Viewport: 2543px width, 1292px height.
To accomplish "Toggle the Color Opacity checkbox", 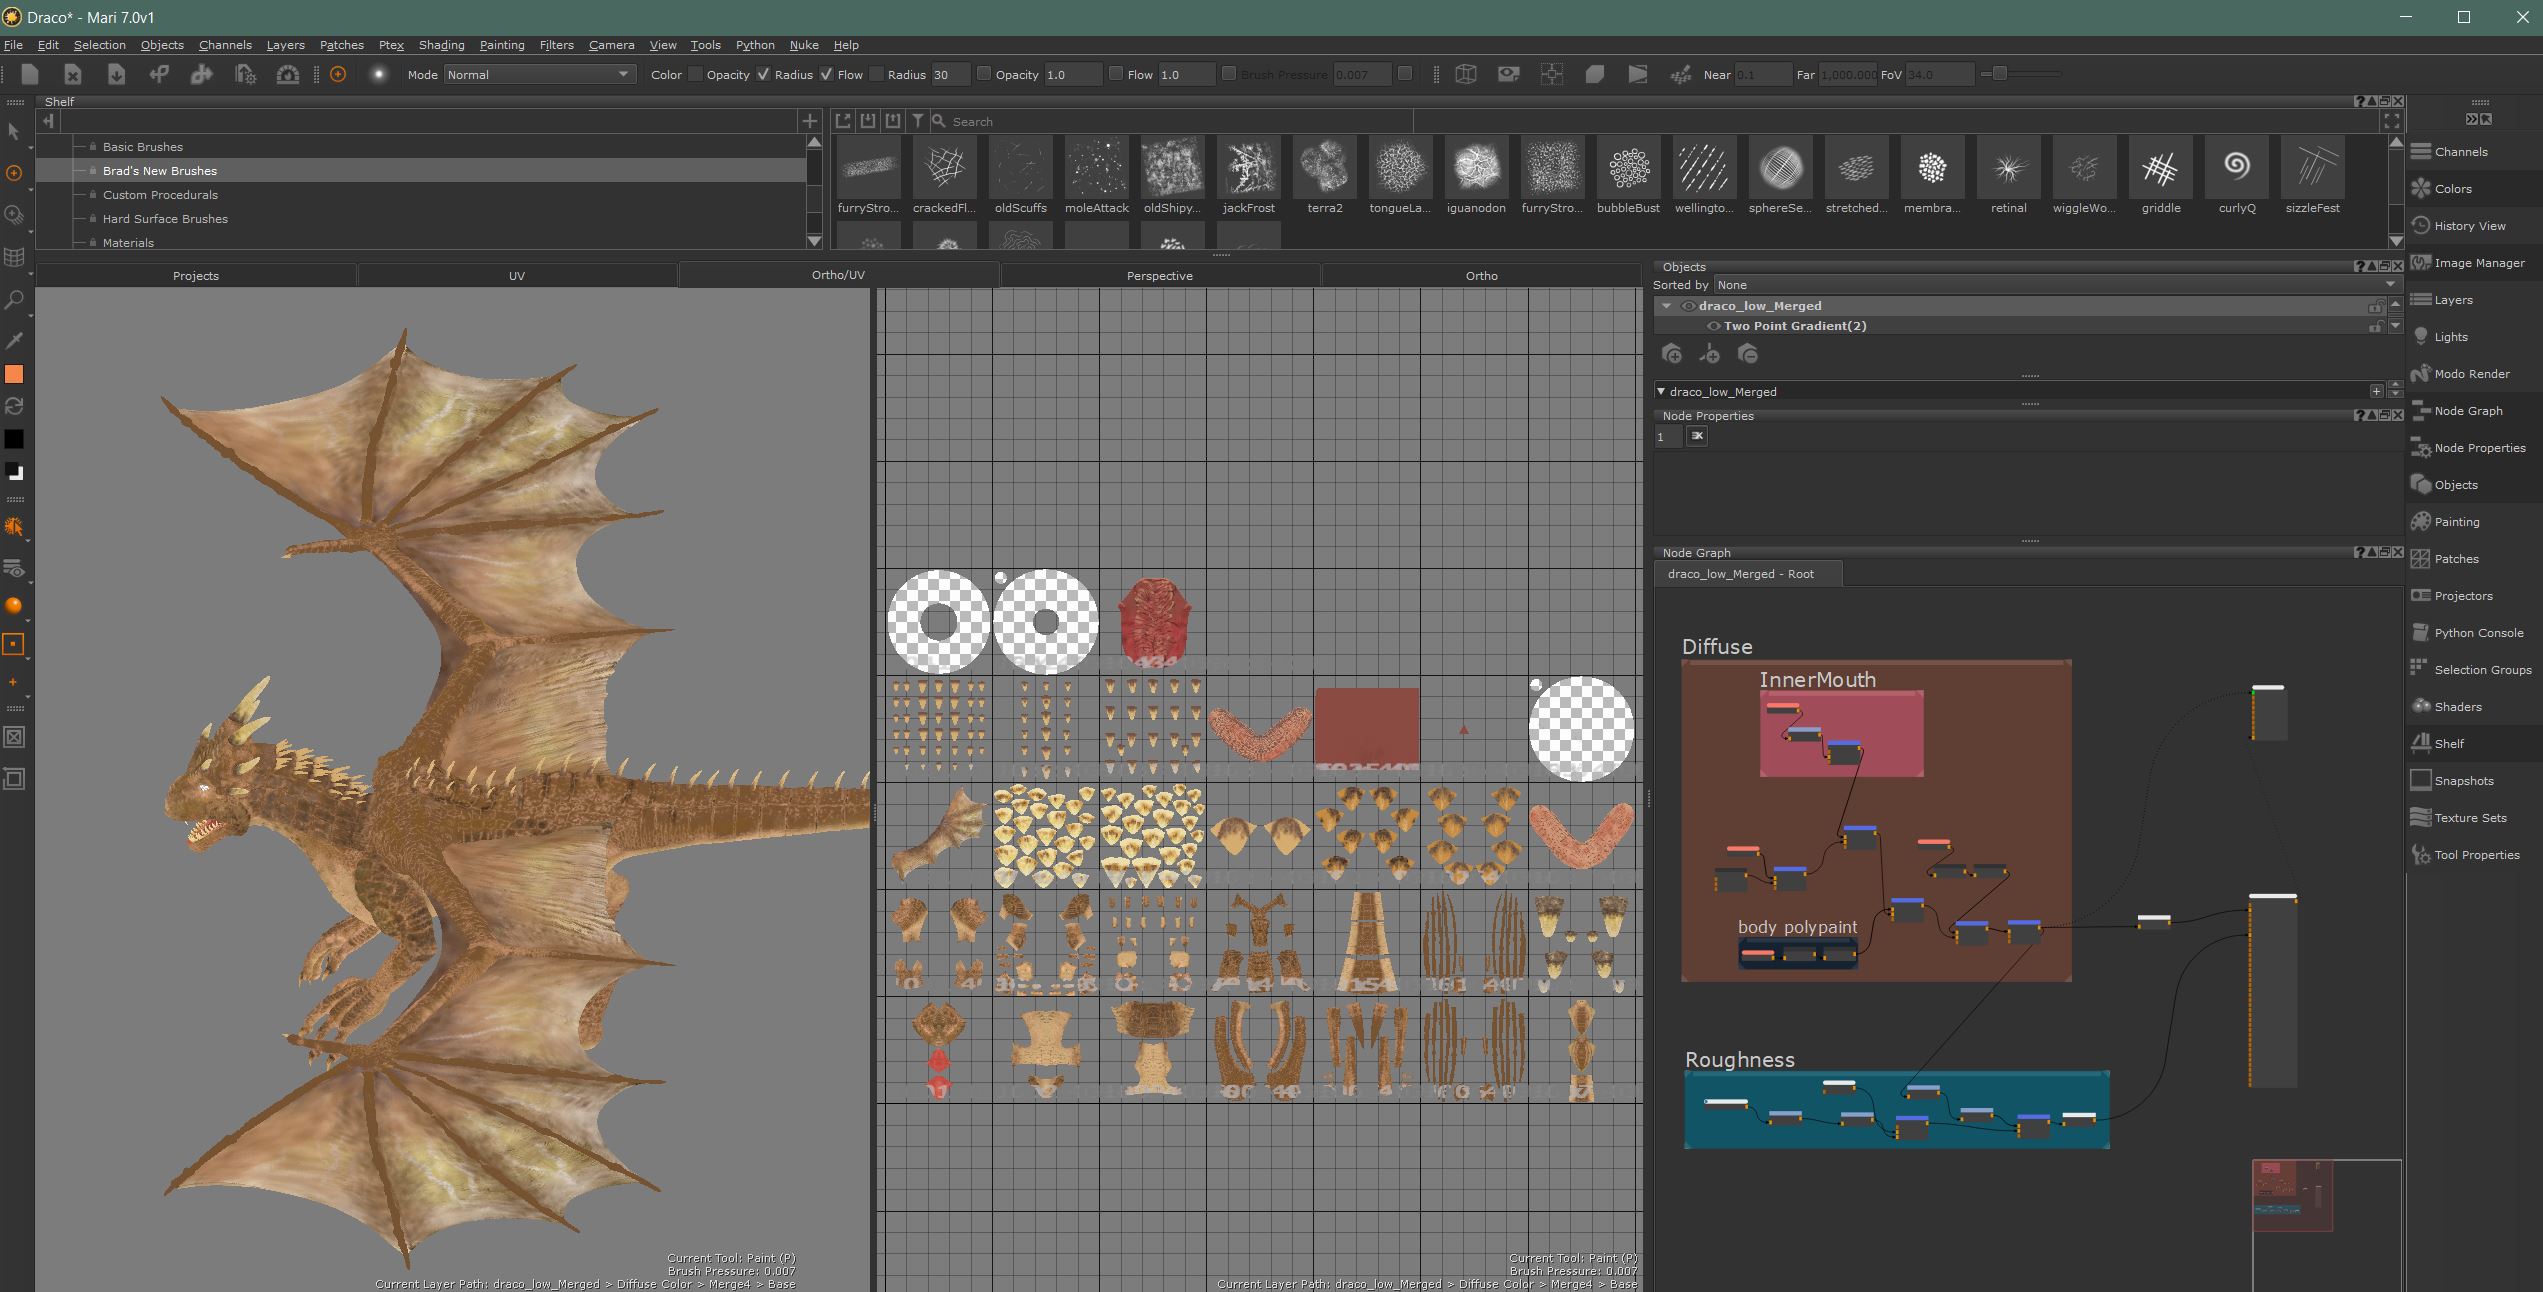I will click(696, 74).
